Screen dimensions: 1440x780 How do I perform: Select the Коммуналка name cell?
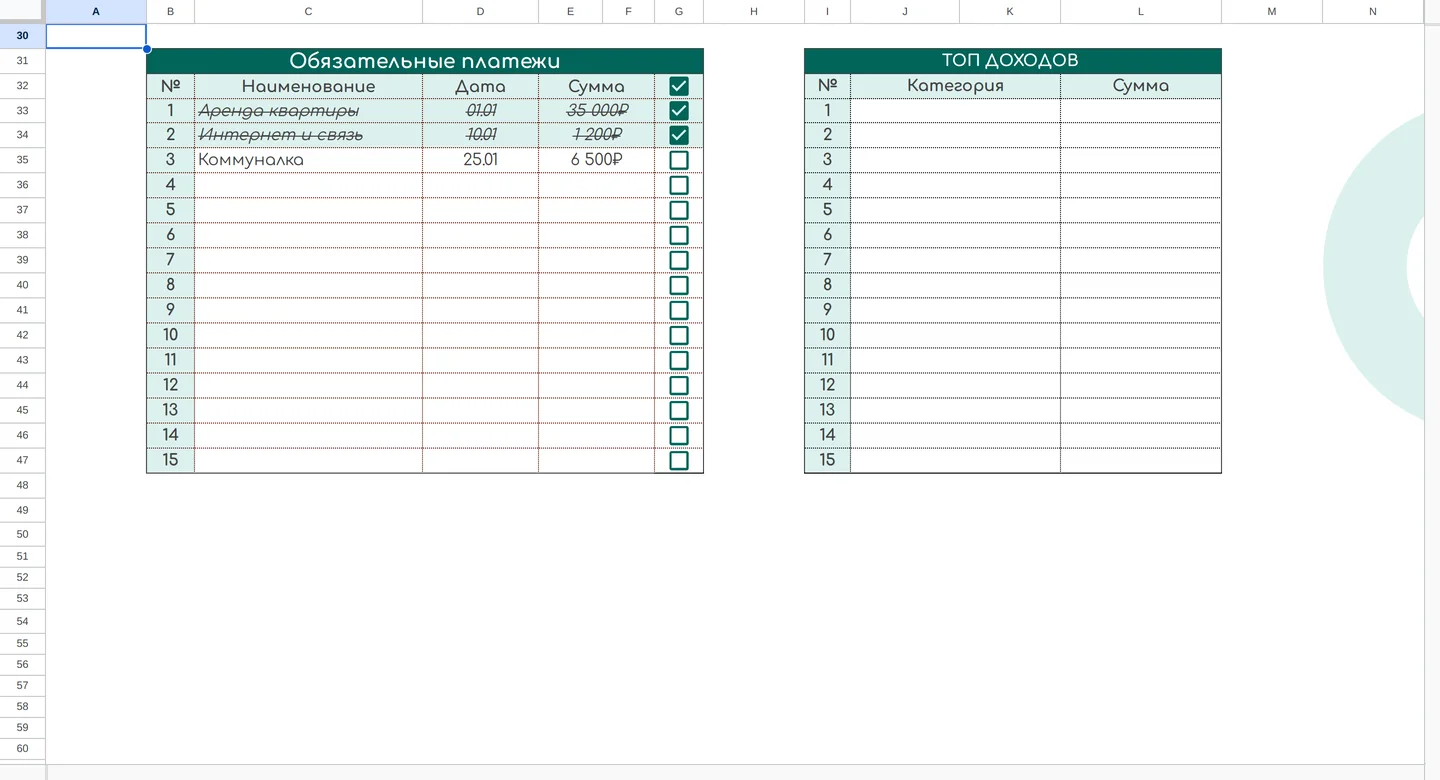[x=308, y=160]
